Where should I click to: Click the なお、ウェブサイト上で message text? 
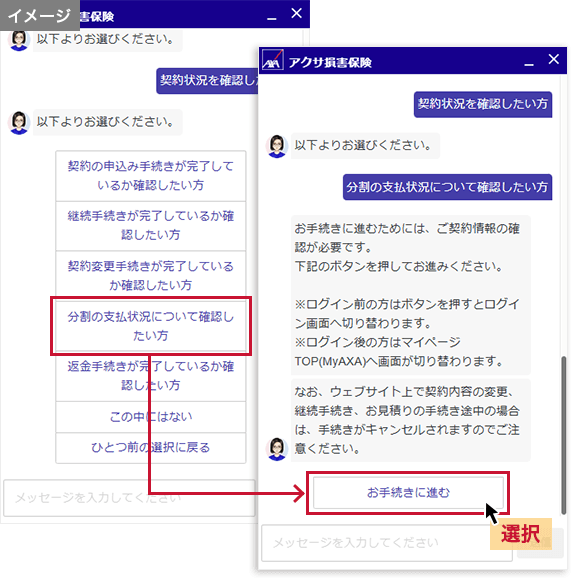411,420
